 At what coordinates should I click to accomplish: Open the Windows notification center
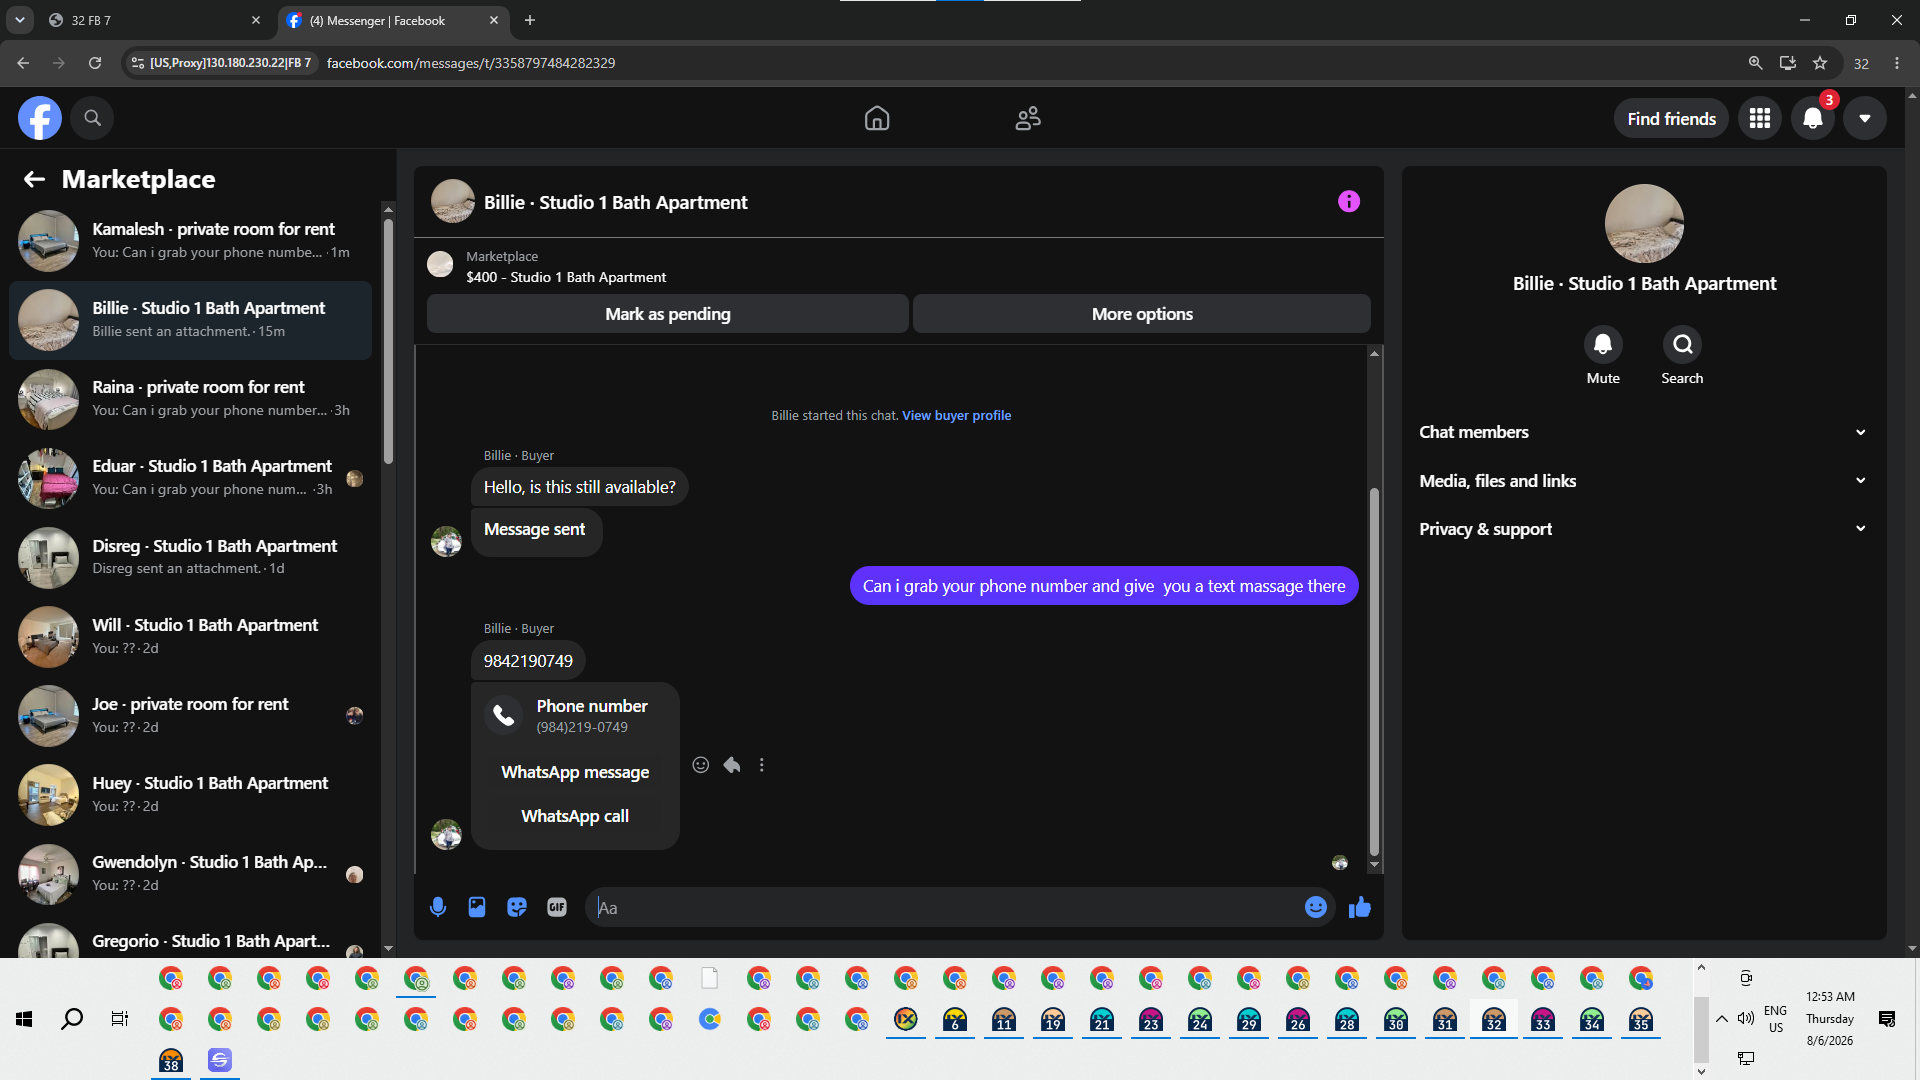(1887, 1019)
